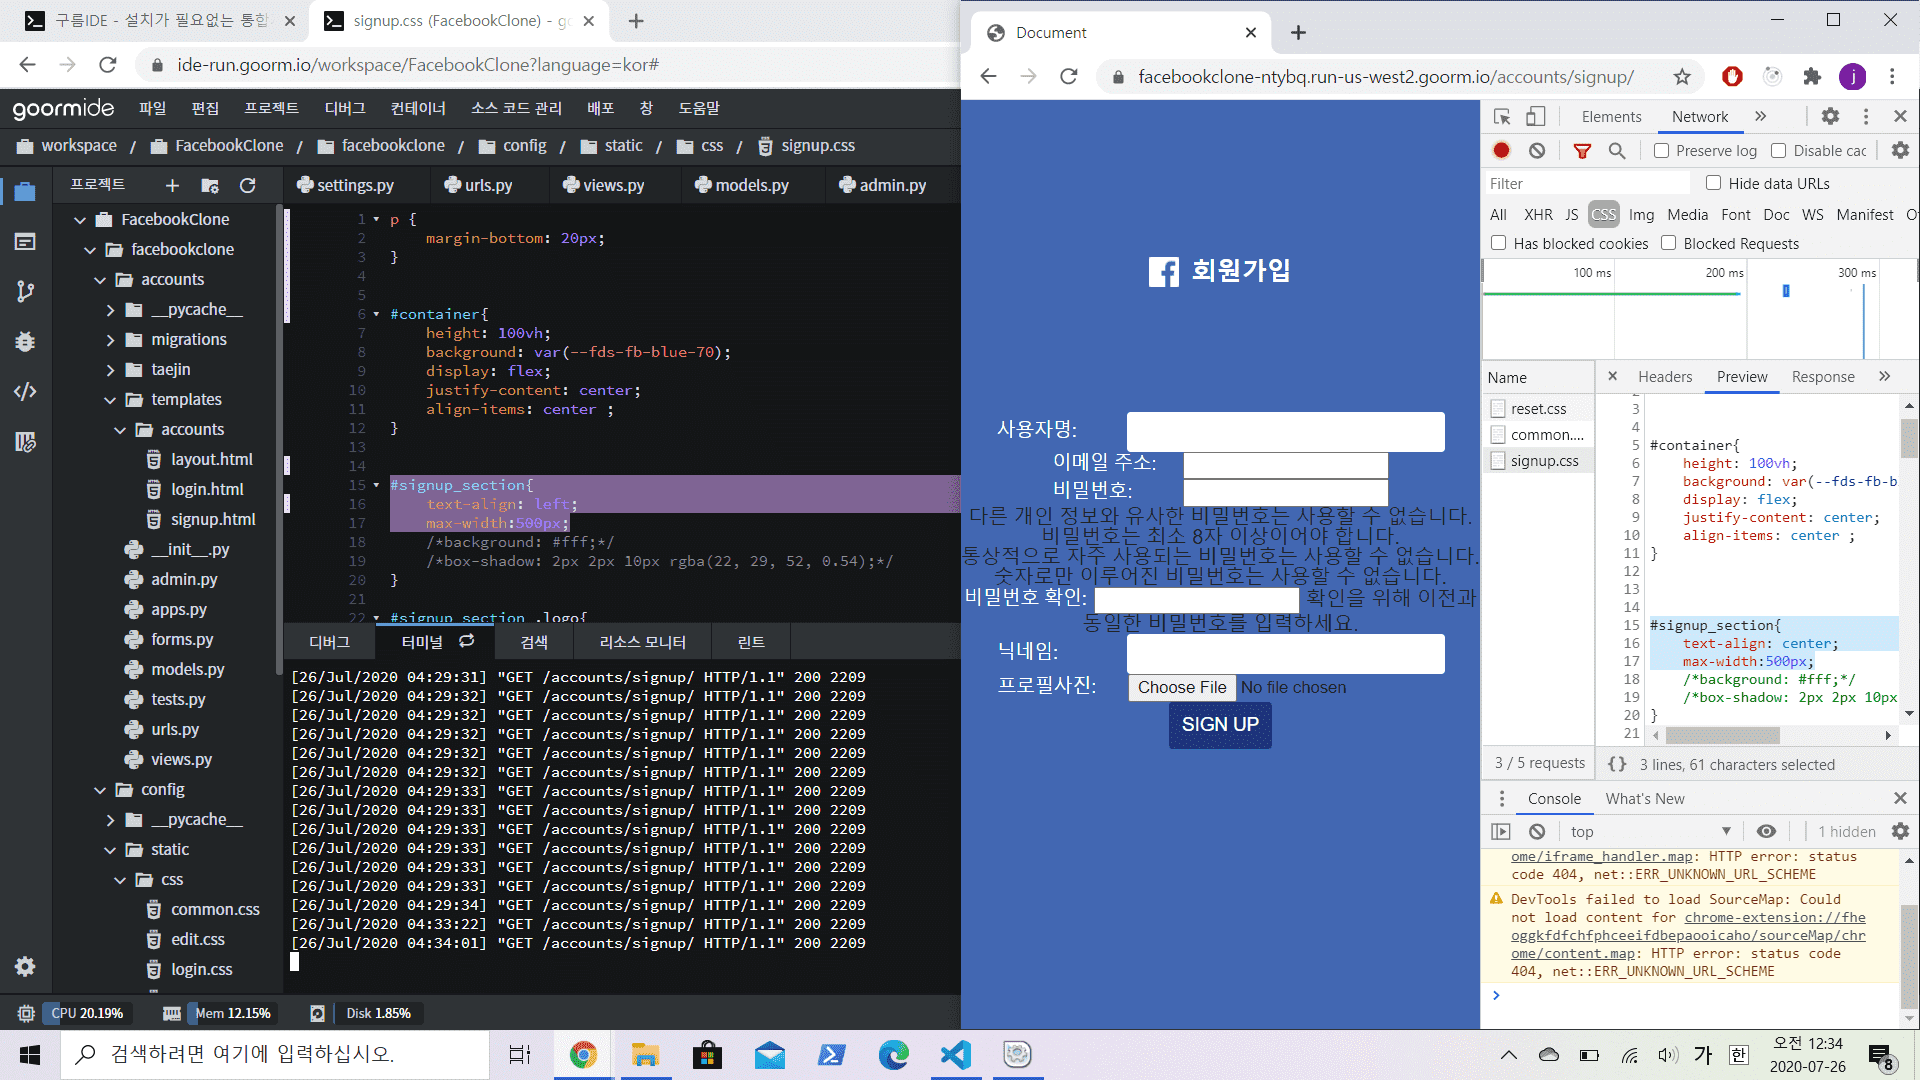Image resolution: width=1920 pixels, height=1080 pixels.
Task: Click the code brackets sidebar icon
Action: [25, 391]
